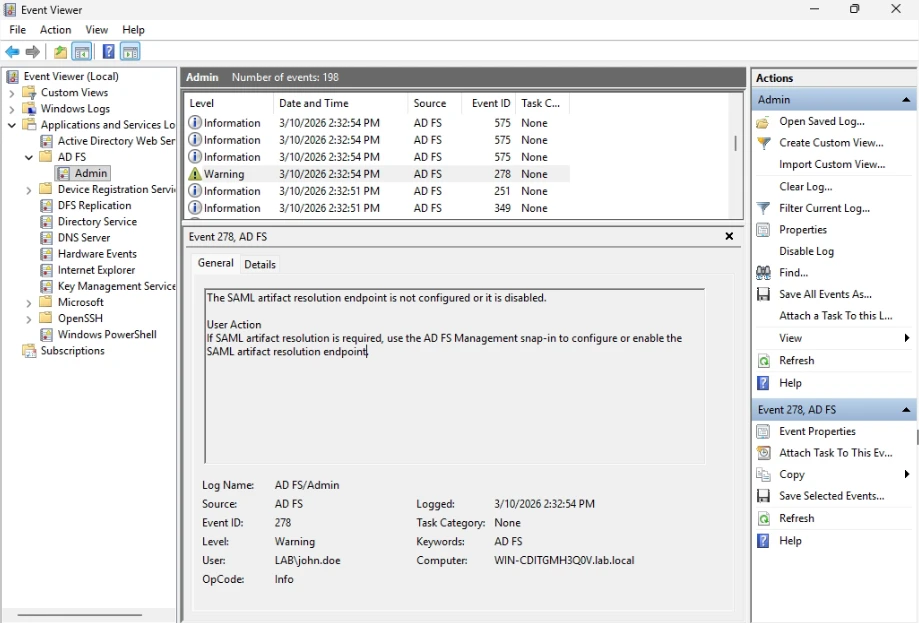Click Create Custom View funnel icon
919x623 pixels.
click(763, 143)
